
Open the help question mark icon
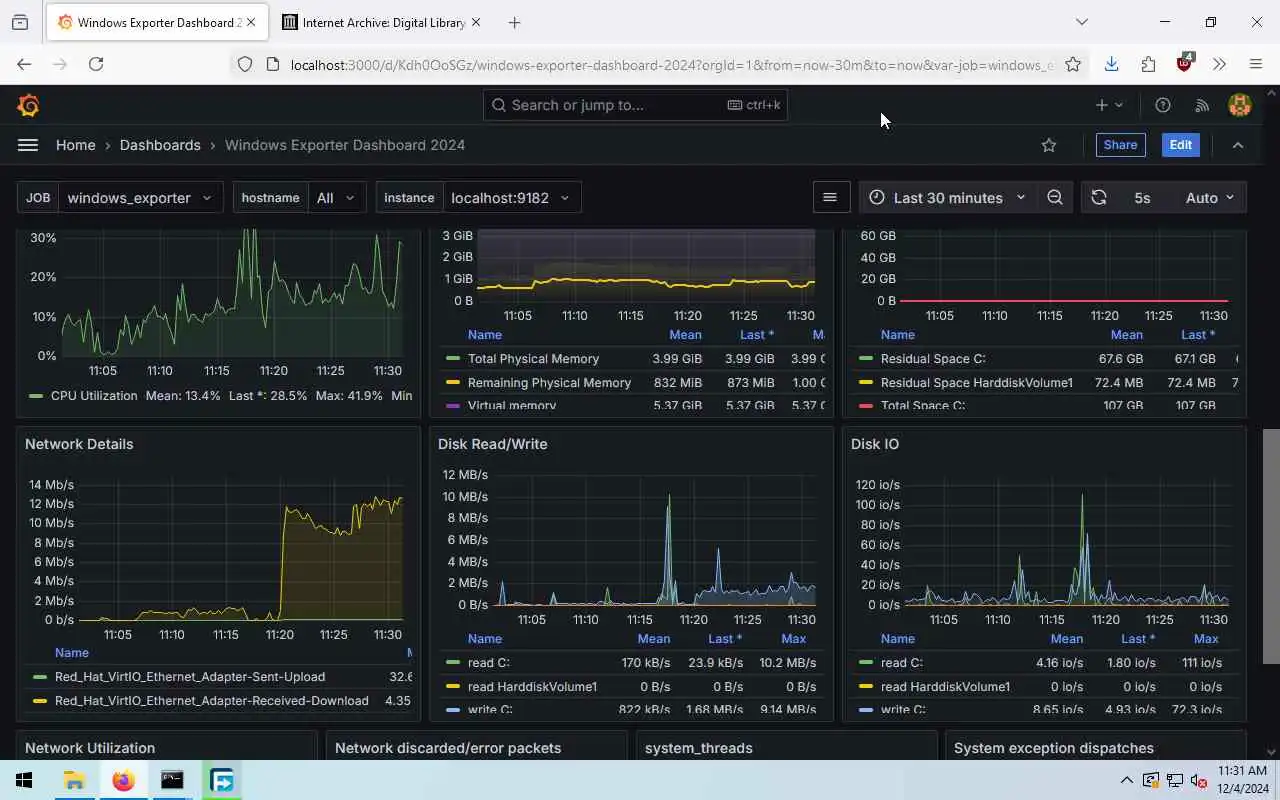1163,105
